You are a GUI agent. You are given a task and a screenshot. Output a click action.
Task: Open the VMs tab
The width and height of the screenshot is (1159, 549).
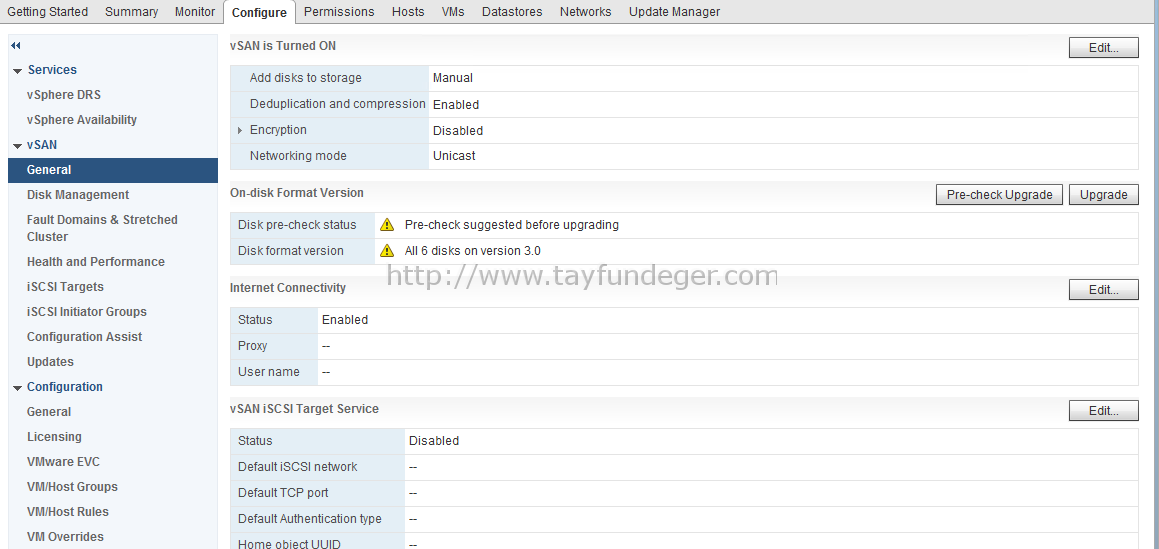(453, 12)
